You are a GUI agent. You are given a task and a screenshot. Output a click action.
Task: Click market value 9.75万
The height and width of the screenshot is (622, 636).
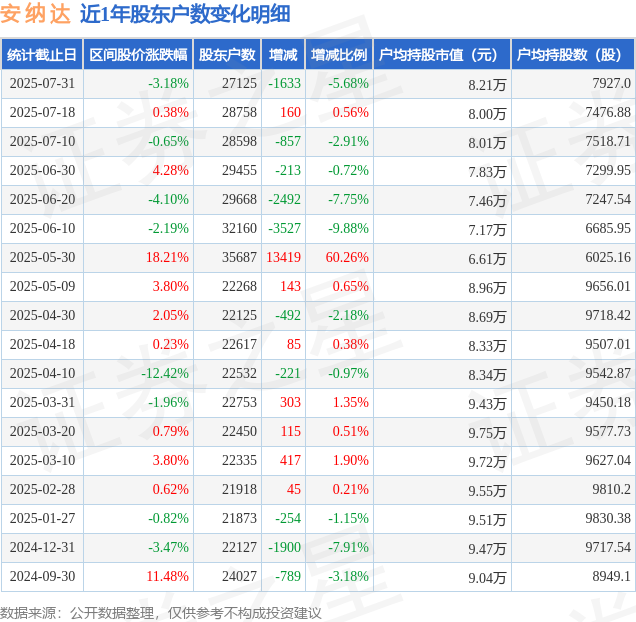tap(487, 433)
